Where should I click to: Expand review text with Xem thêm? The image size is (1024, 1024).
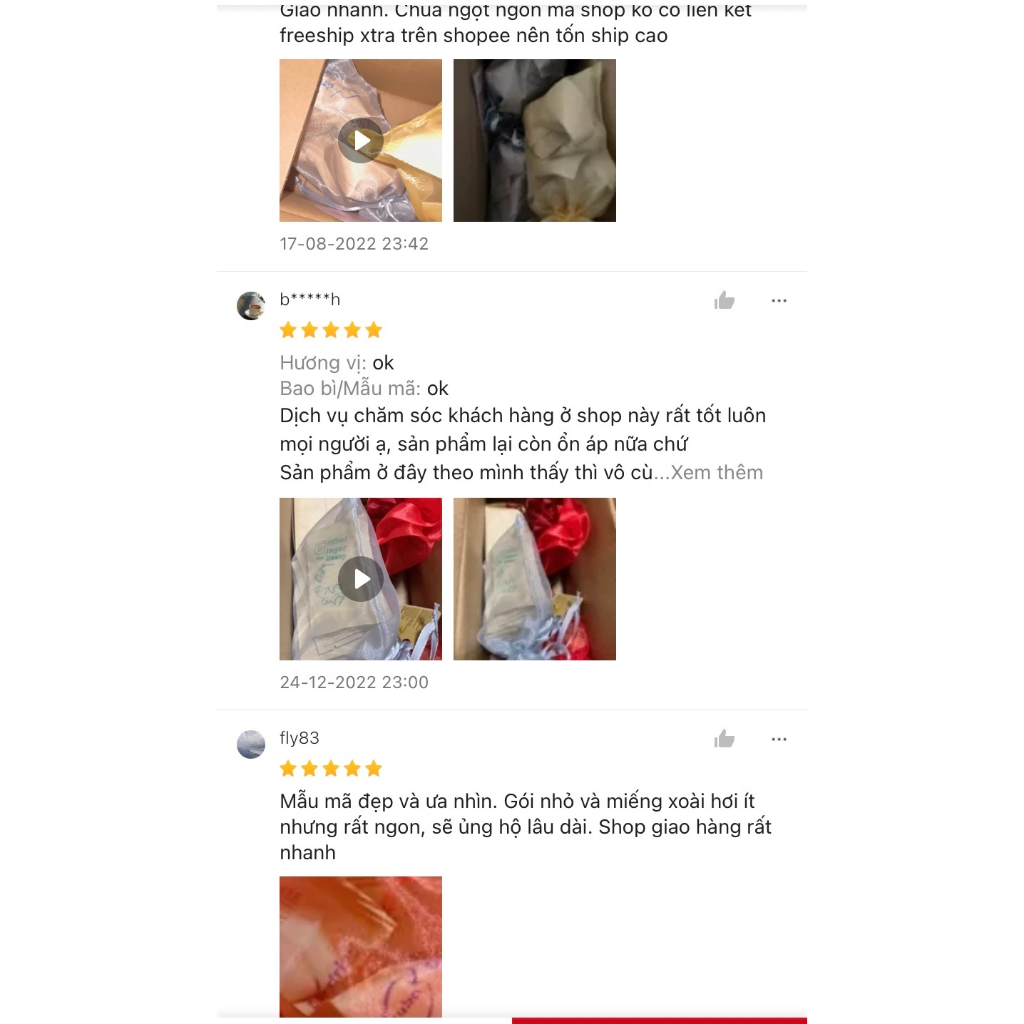click(716, 472)
